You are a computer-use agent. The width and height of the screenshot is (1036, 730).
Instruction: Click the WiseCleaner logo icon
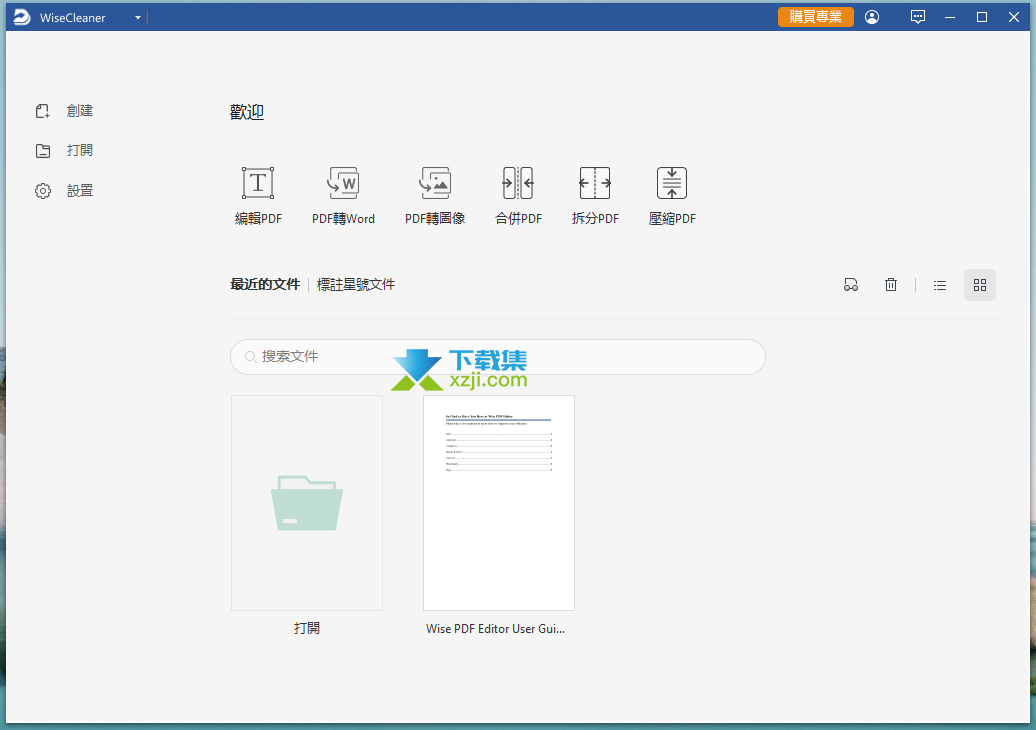click(22, 17)
